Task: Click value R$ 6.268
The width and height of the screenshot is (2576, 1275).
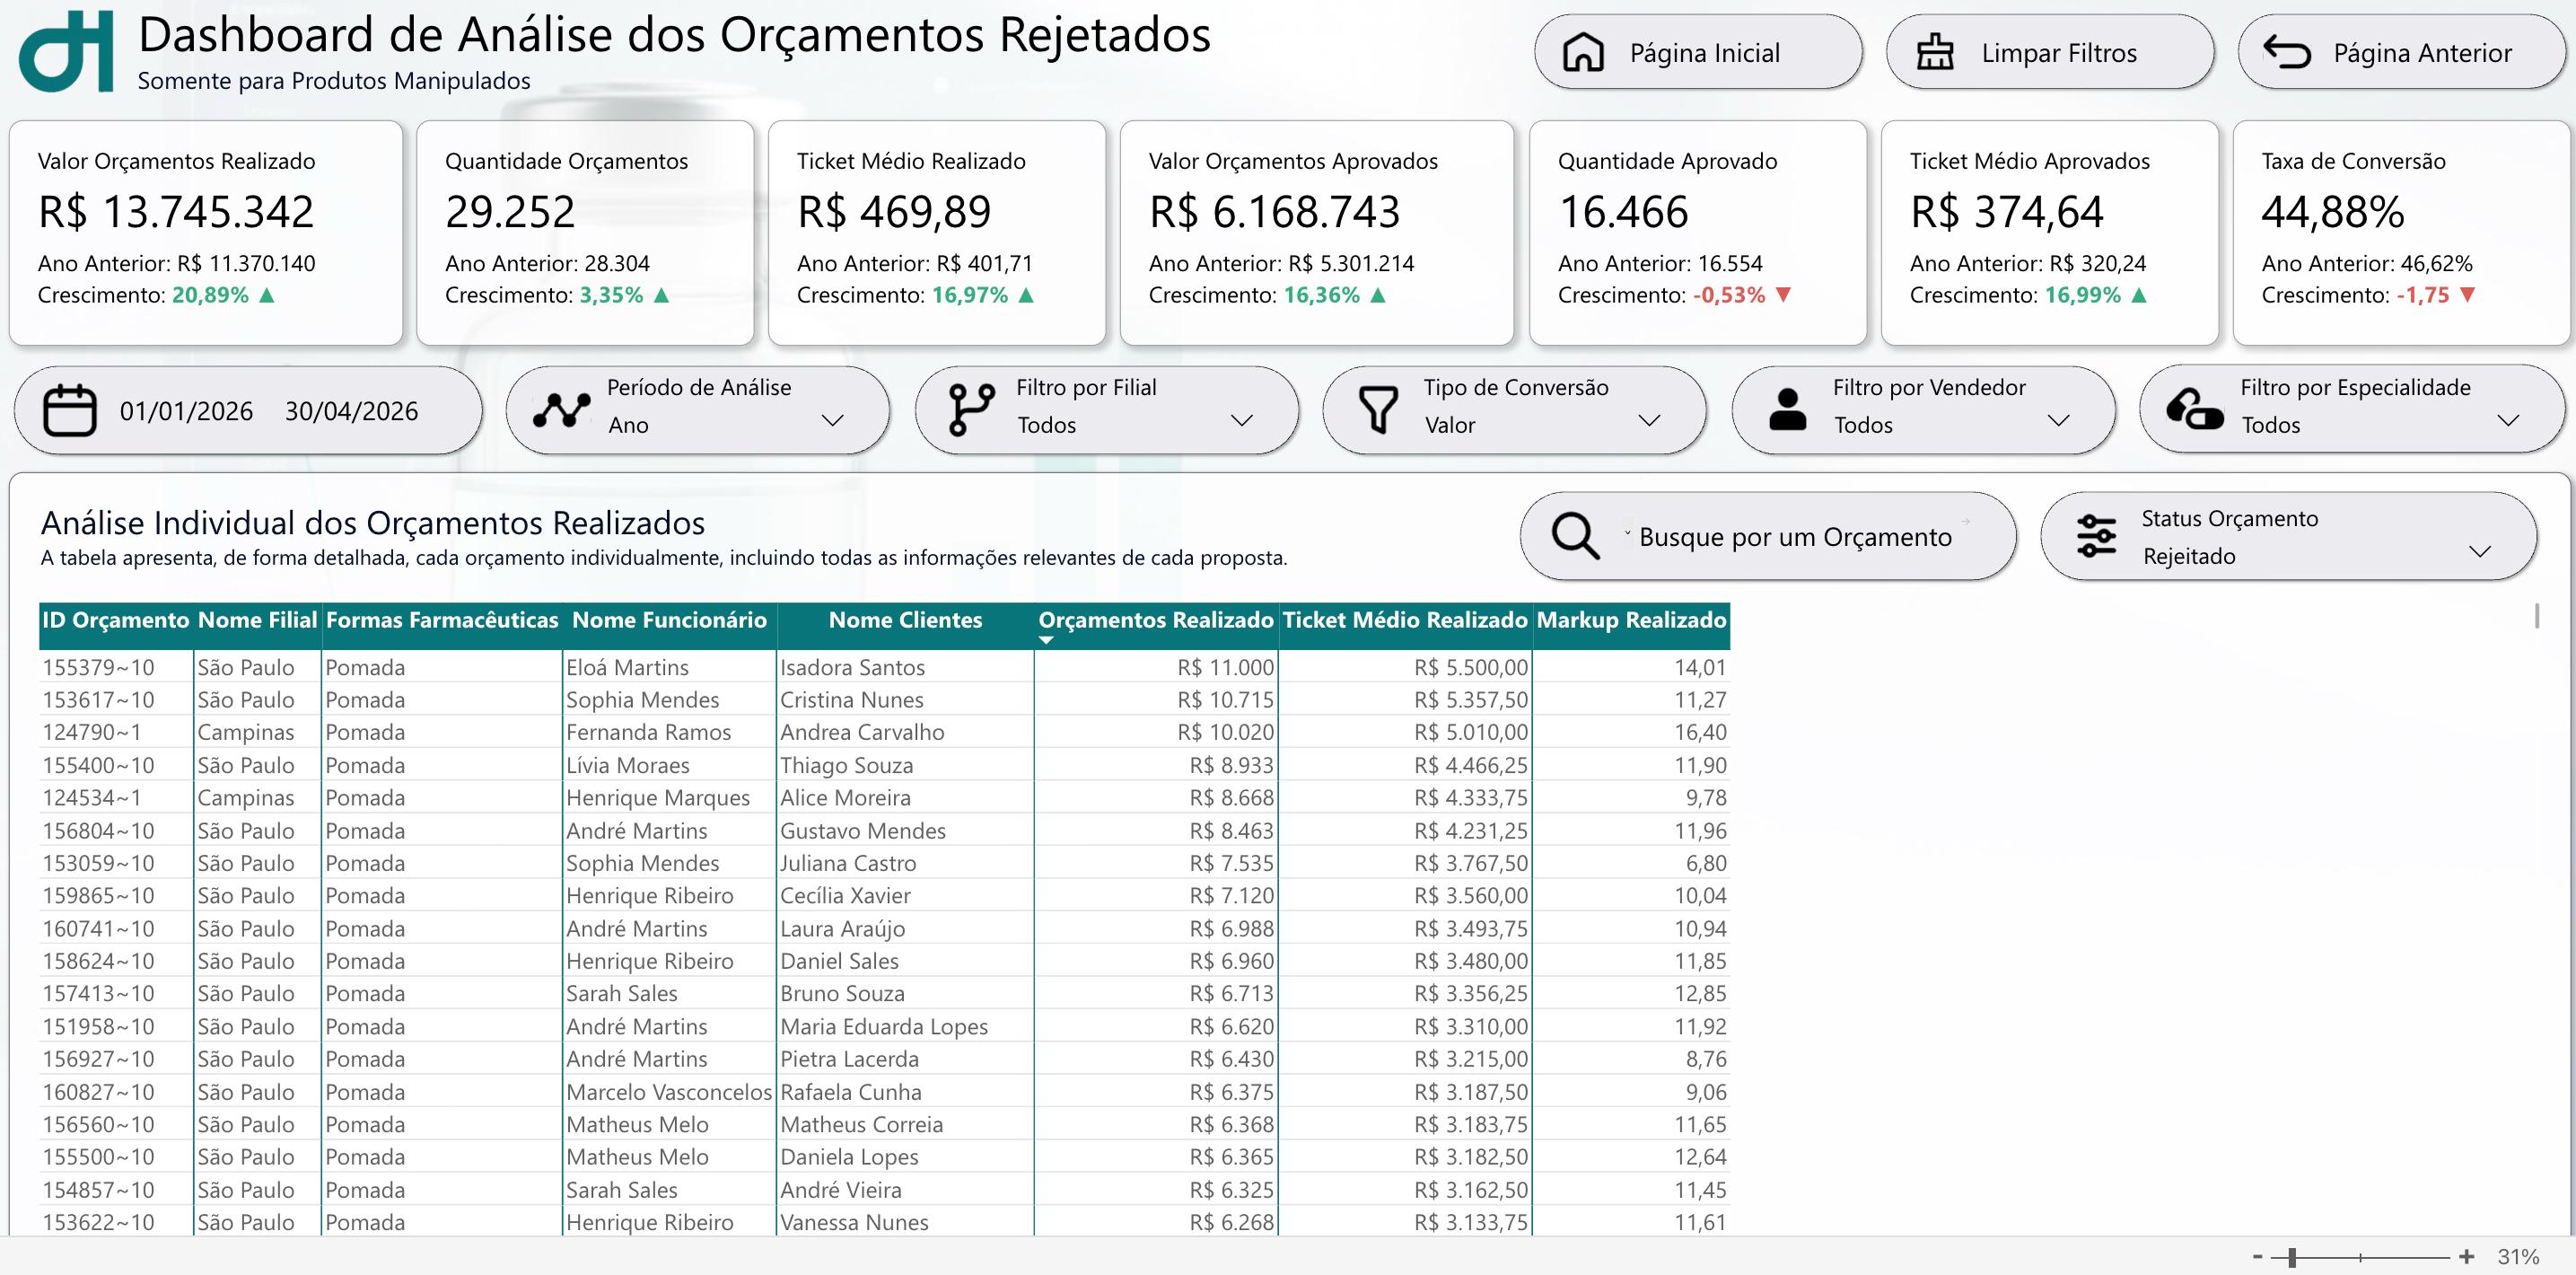Action: [x=1231, y=1222]
